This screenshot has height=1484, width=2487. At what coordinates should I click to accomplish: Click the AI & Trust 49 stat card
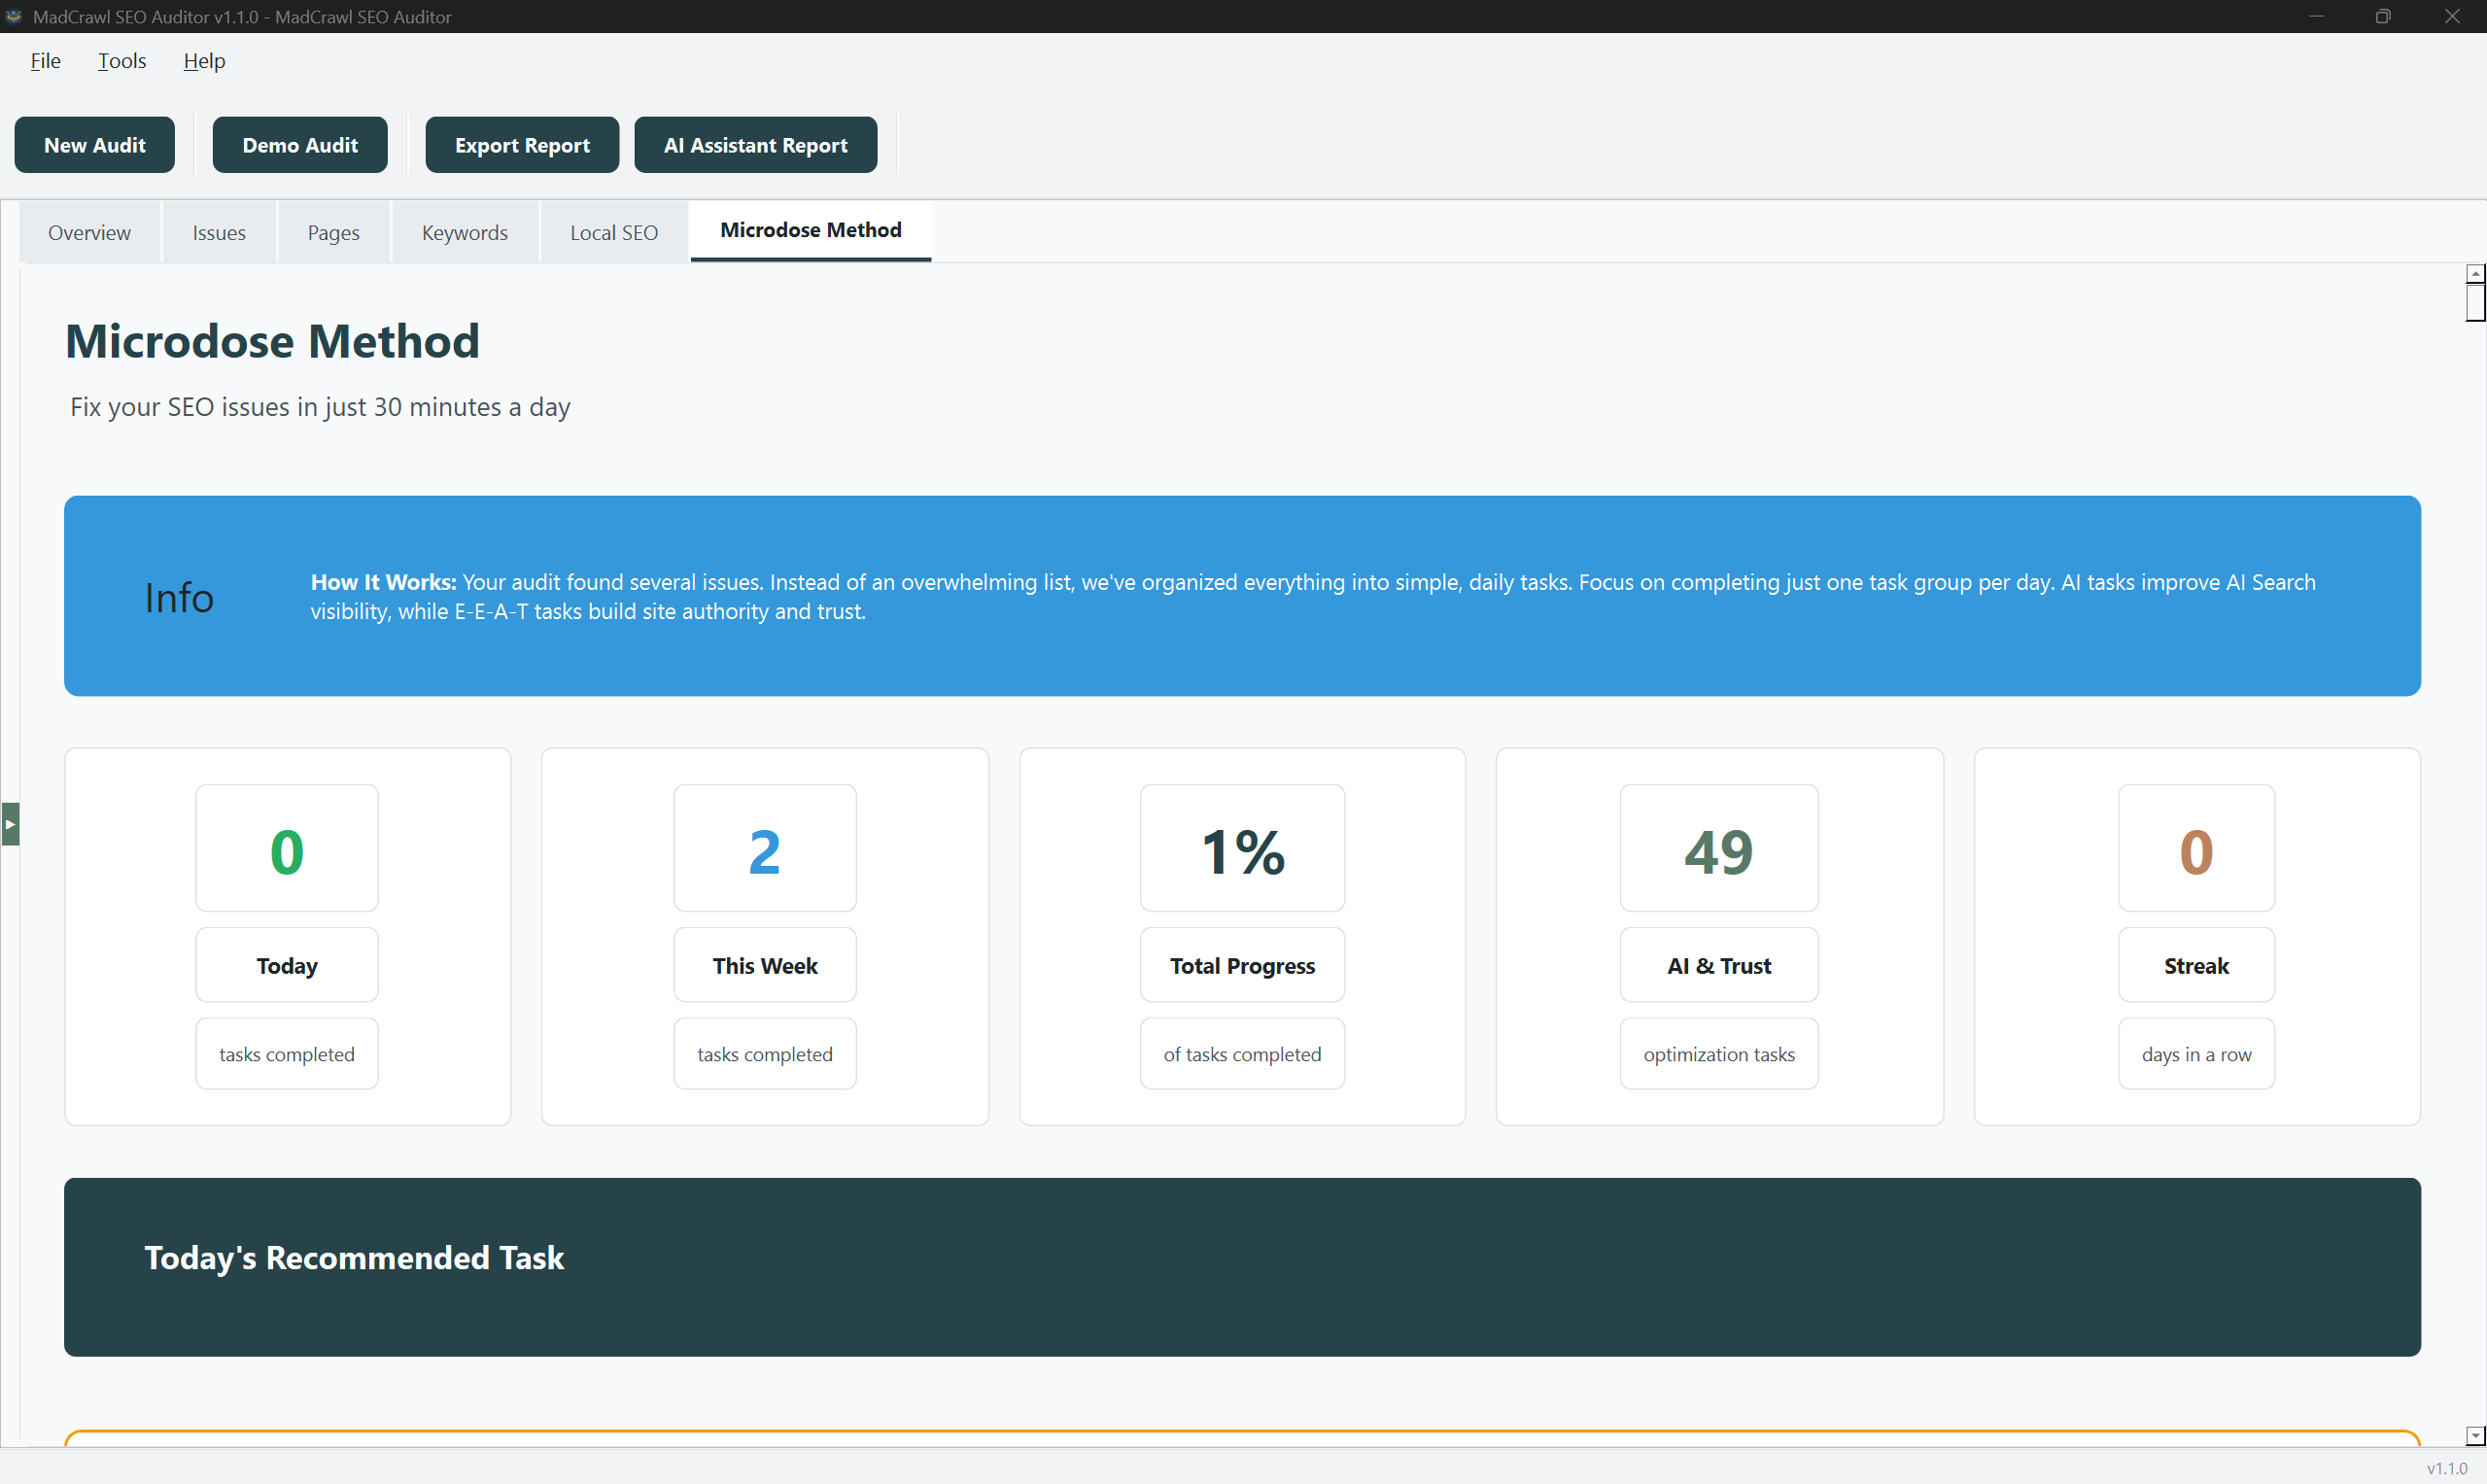[x=1718, y=936]
